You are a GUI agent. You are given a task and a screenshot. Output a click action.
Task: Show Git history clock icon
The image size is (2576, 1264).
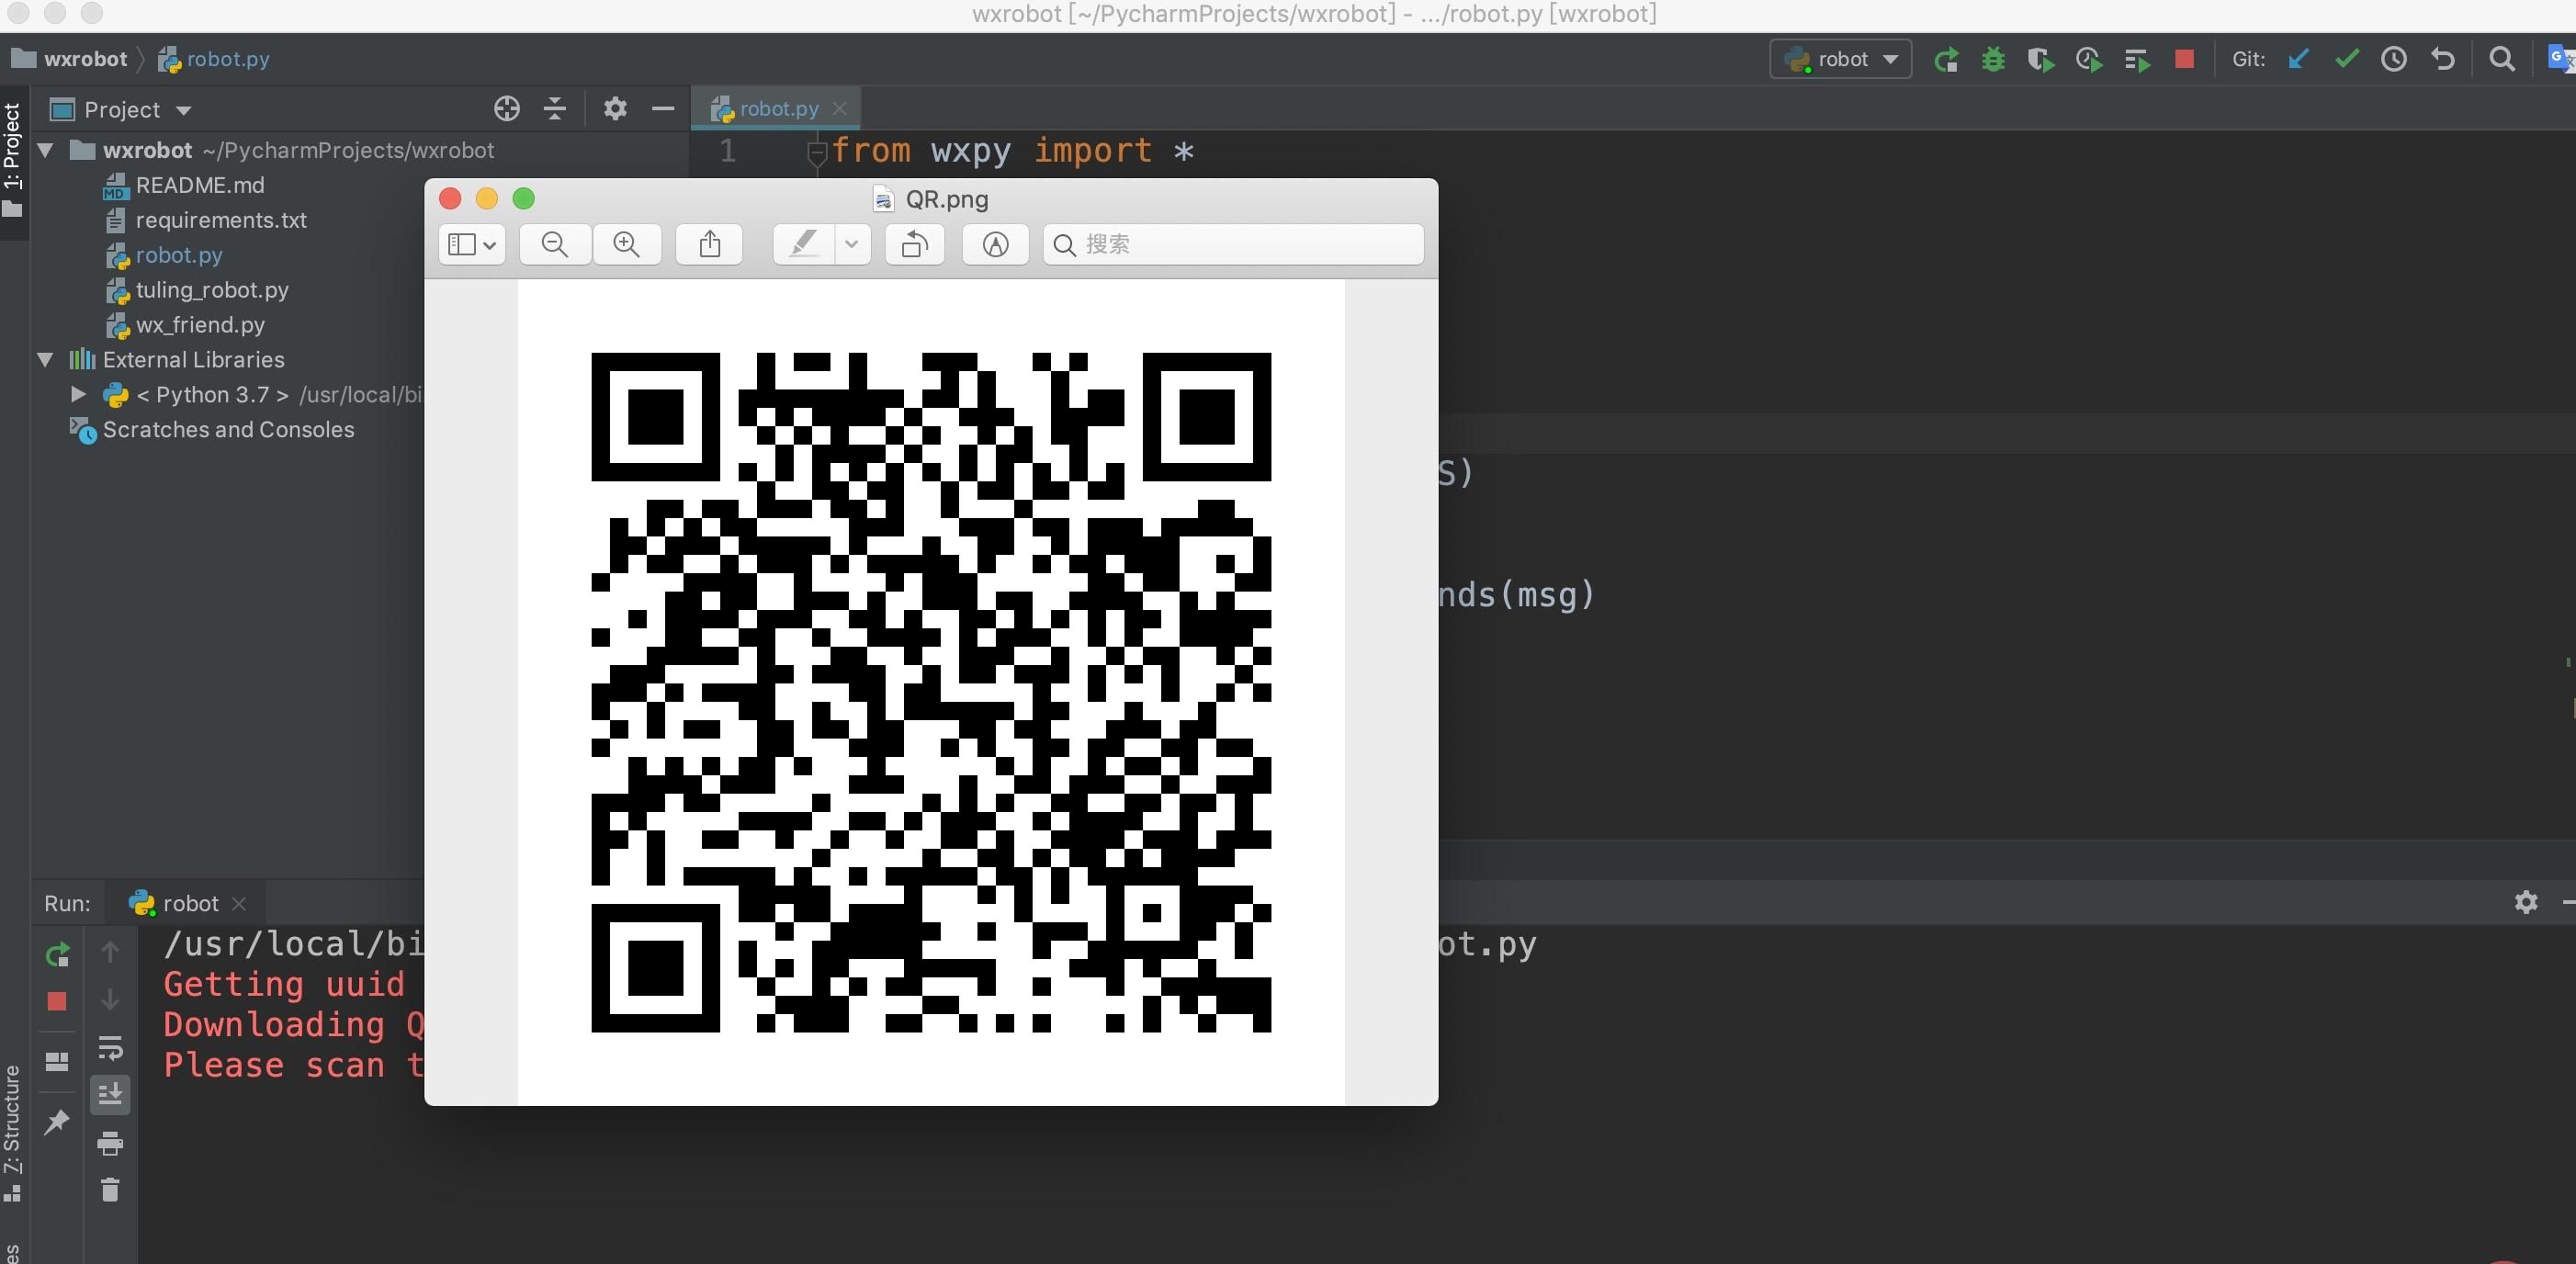2394,60
